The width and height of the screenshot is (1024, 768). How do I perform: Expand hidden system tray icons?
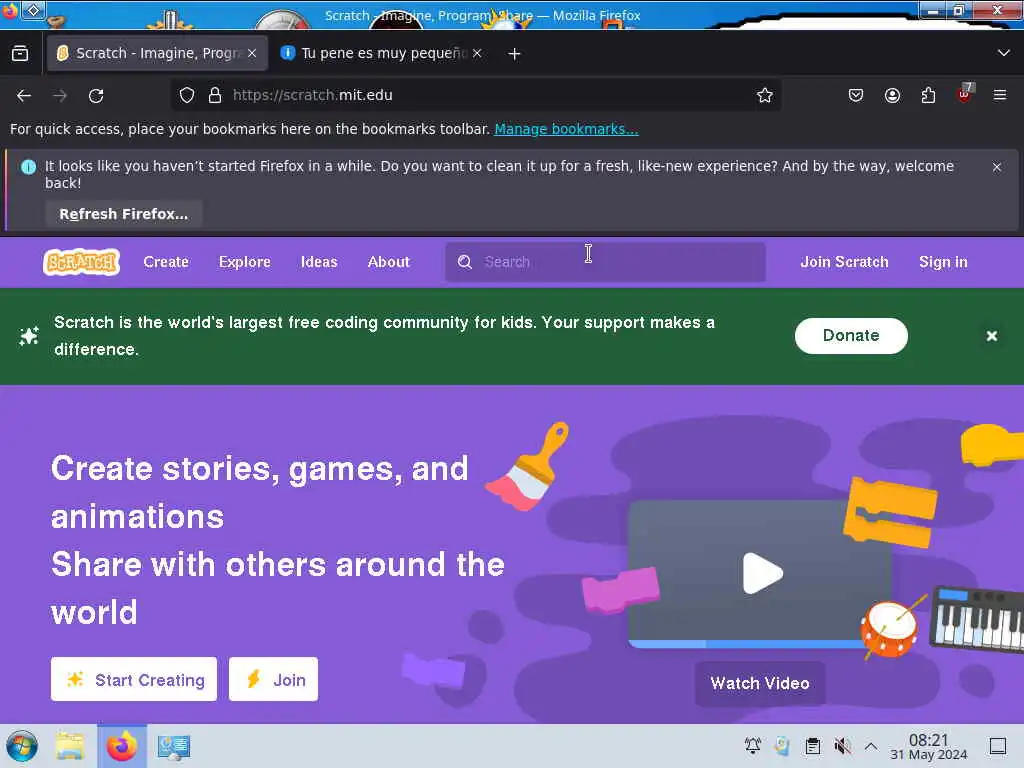[871, 746]
